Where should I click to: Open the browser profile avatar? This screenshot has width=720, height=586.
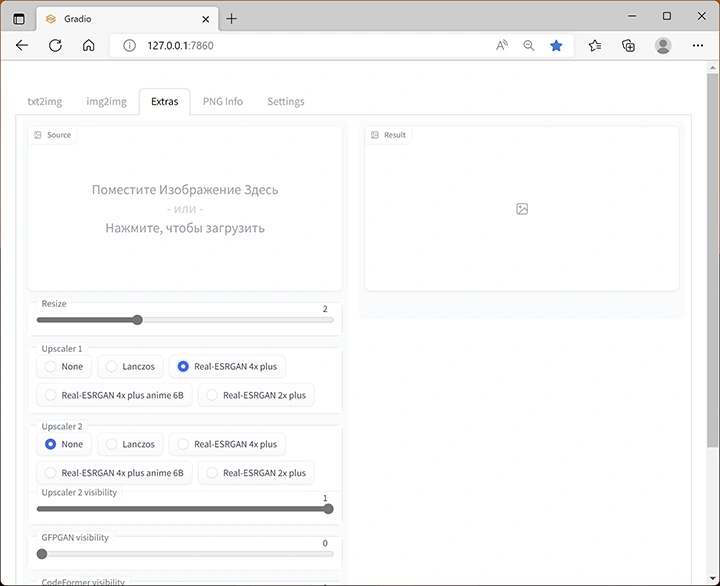coord(663,45)
